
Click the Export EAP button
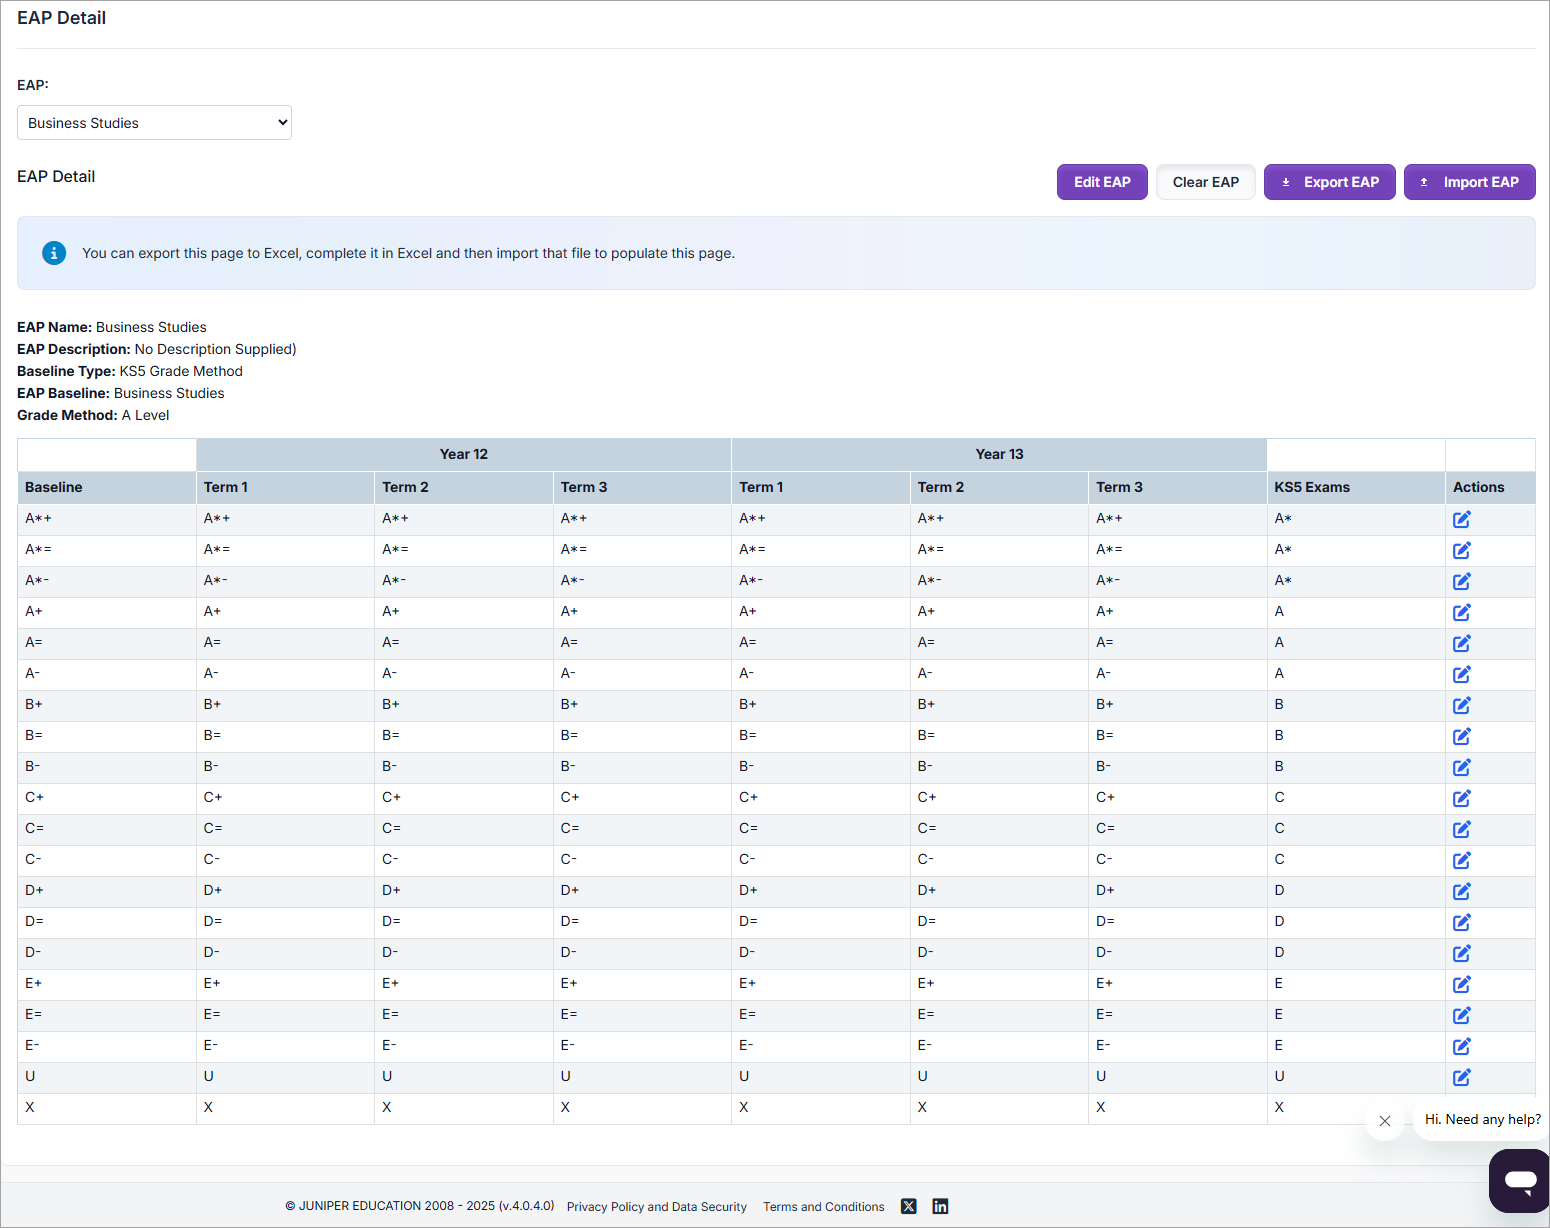(x=1329, y=182)
